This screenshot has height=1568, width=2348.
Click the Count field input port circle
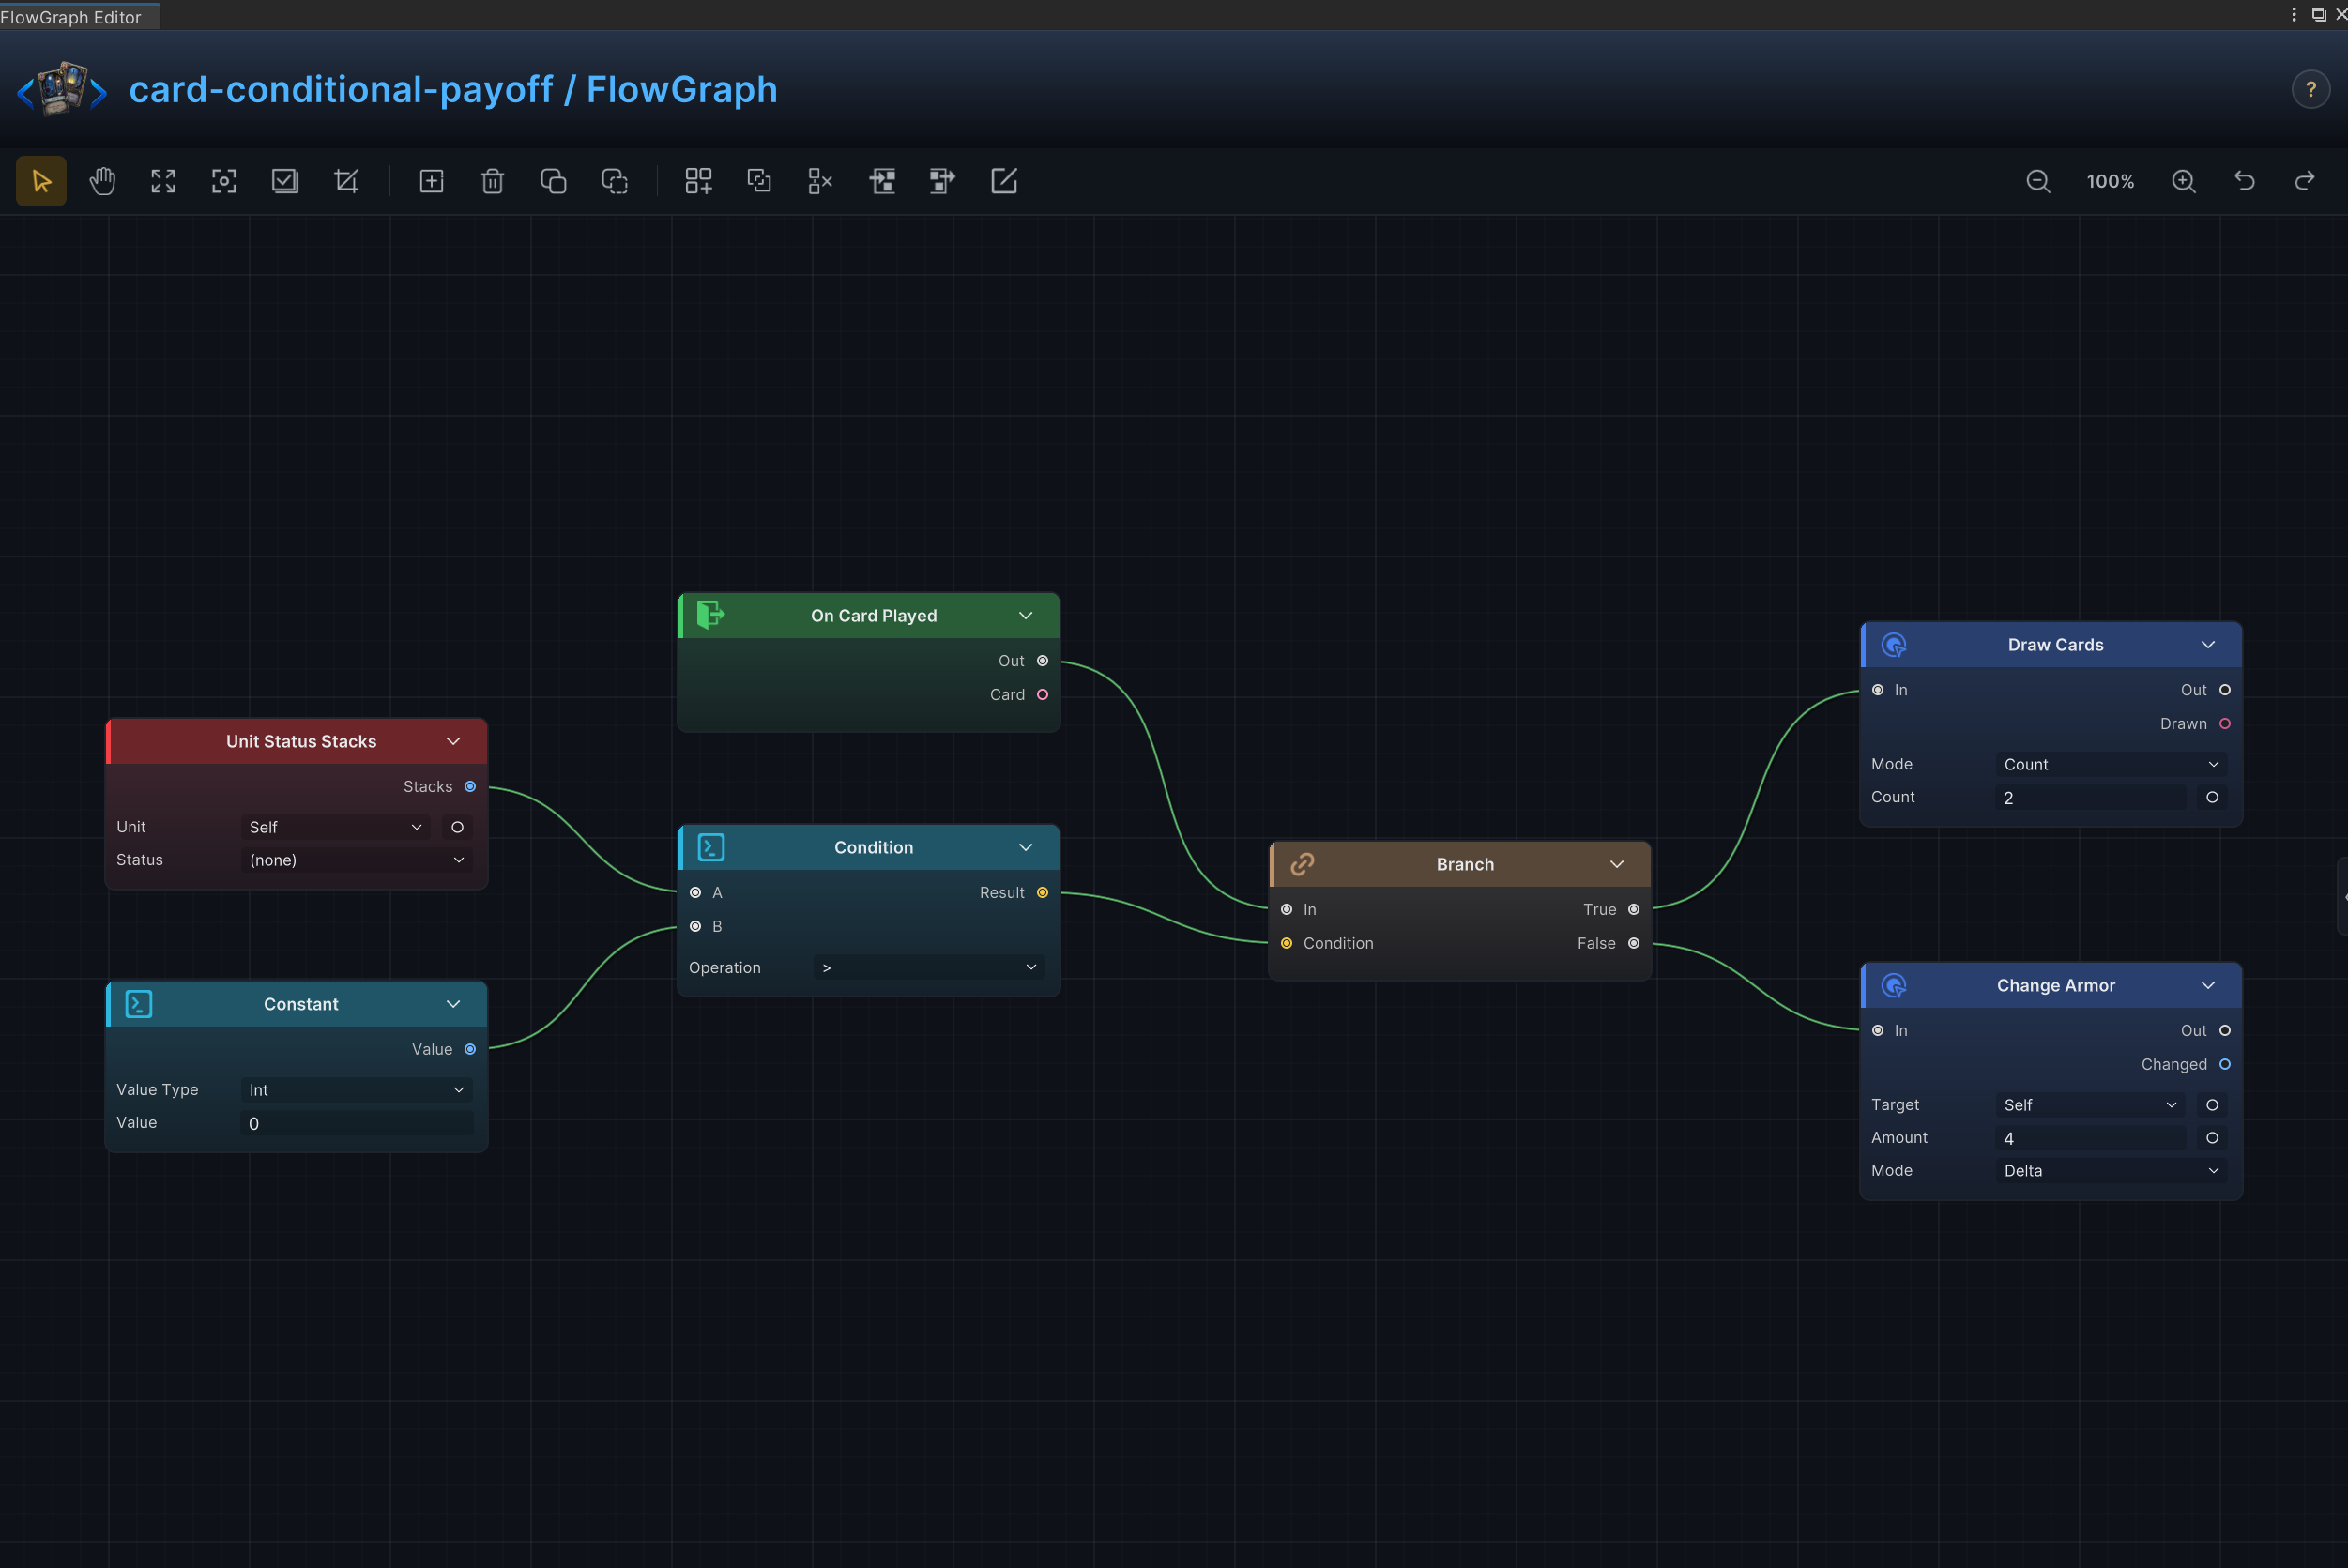point(2212,798)
